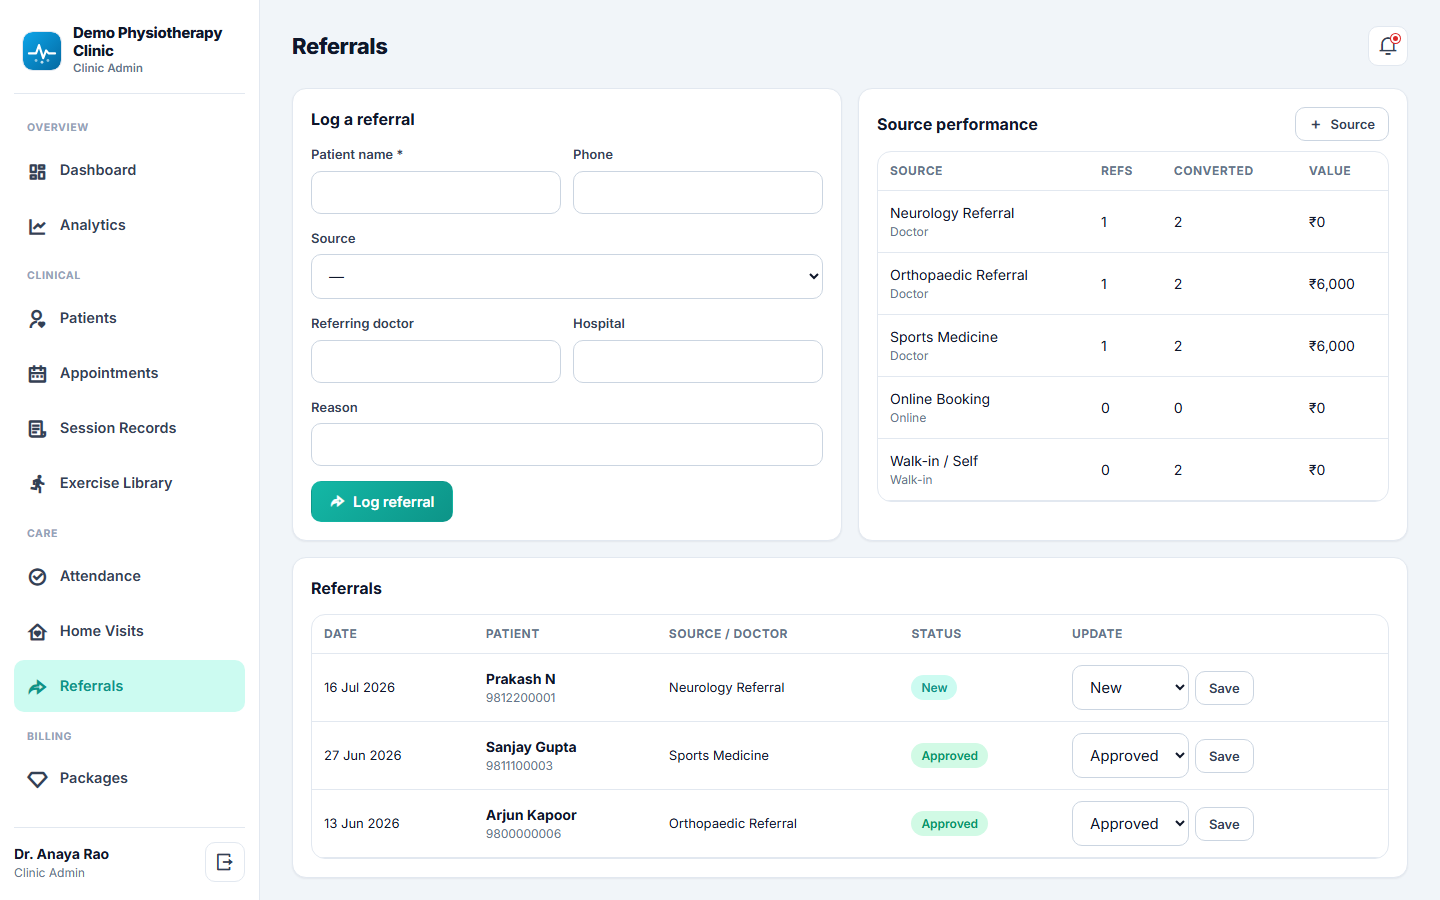This screenshot has width=1440, height=900.
Task: Click the CONVERTED column header
Action: (x=1213, y=171)
